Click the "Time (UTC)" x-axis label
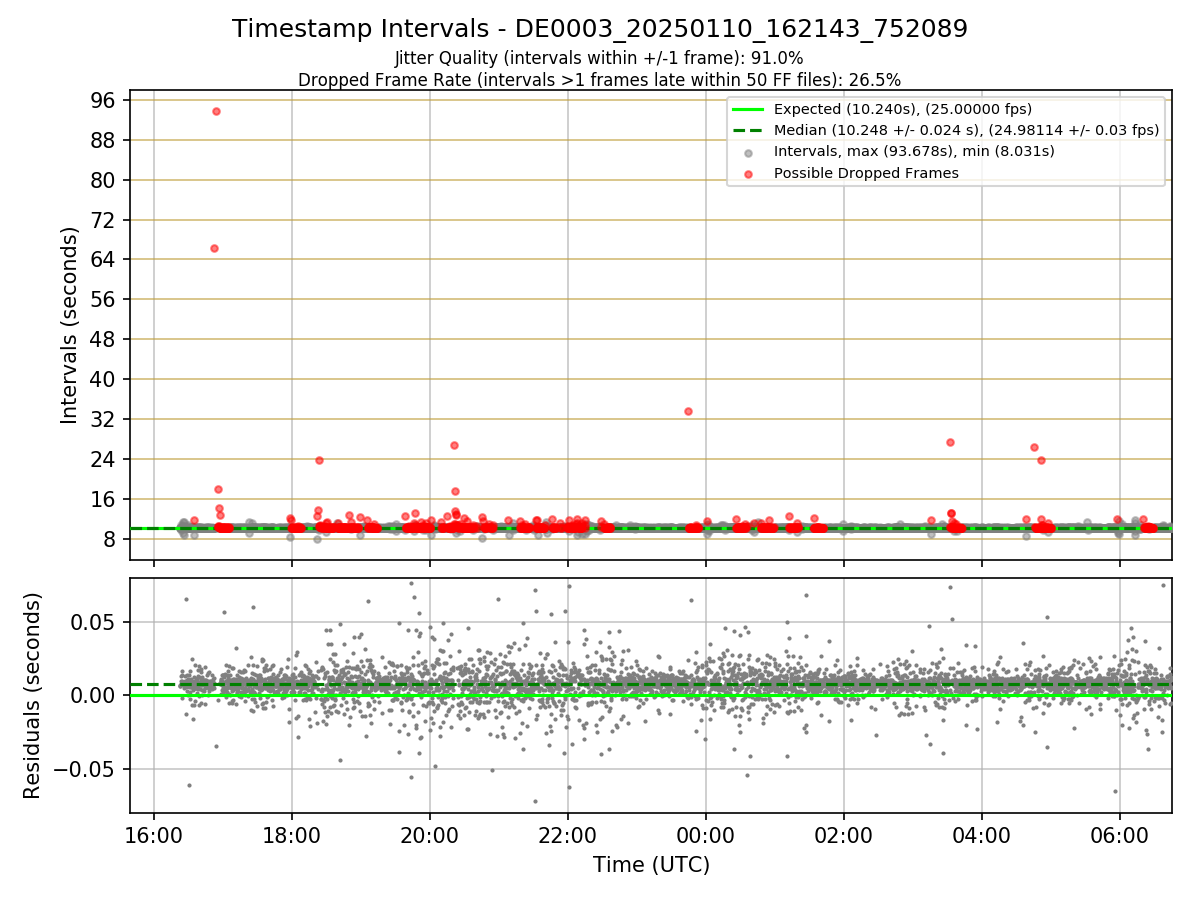This screenshot has height=900, width=1200. pos(651,864)
